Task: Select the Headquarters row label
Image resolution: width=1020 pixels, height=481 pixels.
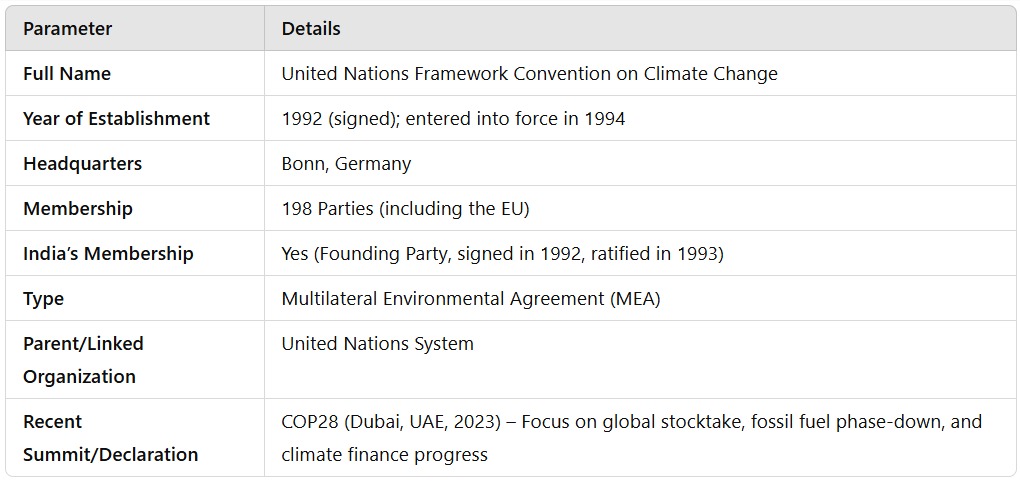Action: click(x=83, y=163)
